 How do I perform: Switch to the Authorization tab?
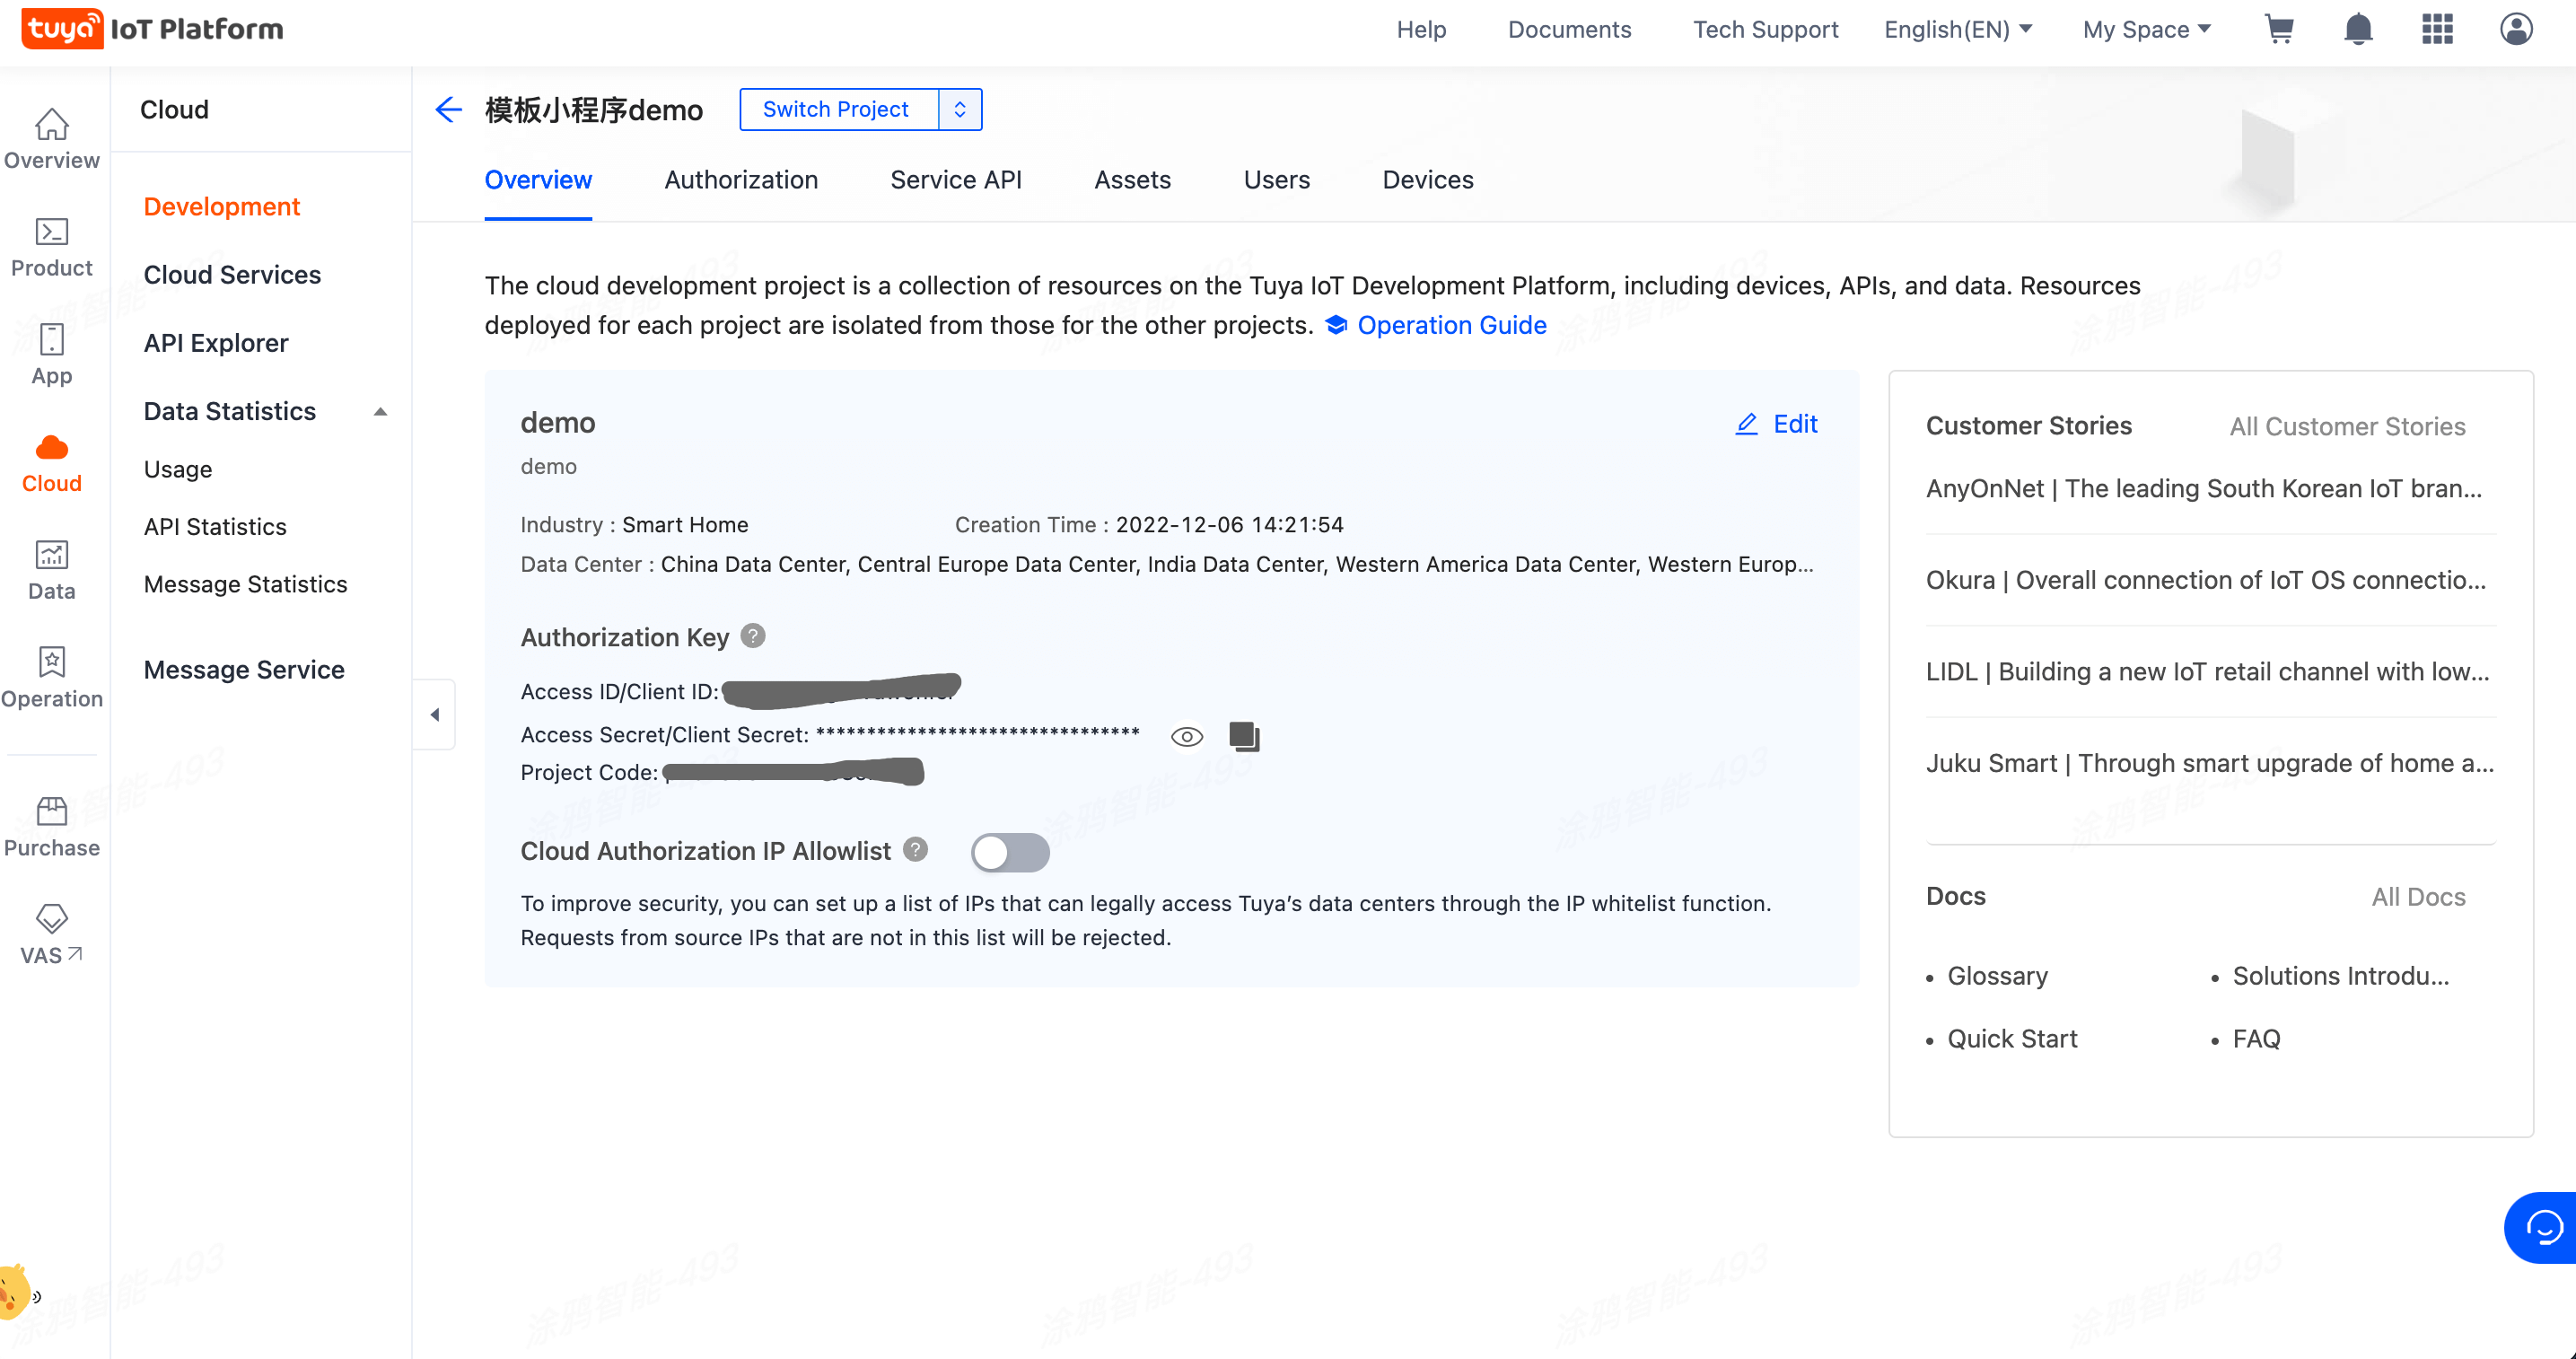[x=741, y=180]
